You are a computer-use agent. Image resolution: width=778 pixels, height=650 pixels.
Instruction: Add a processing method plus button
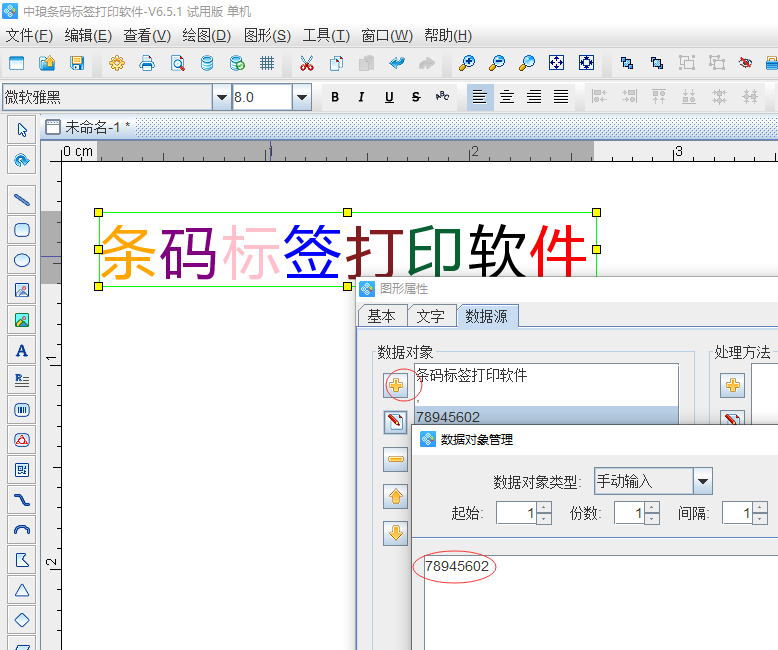pos(732,385)
